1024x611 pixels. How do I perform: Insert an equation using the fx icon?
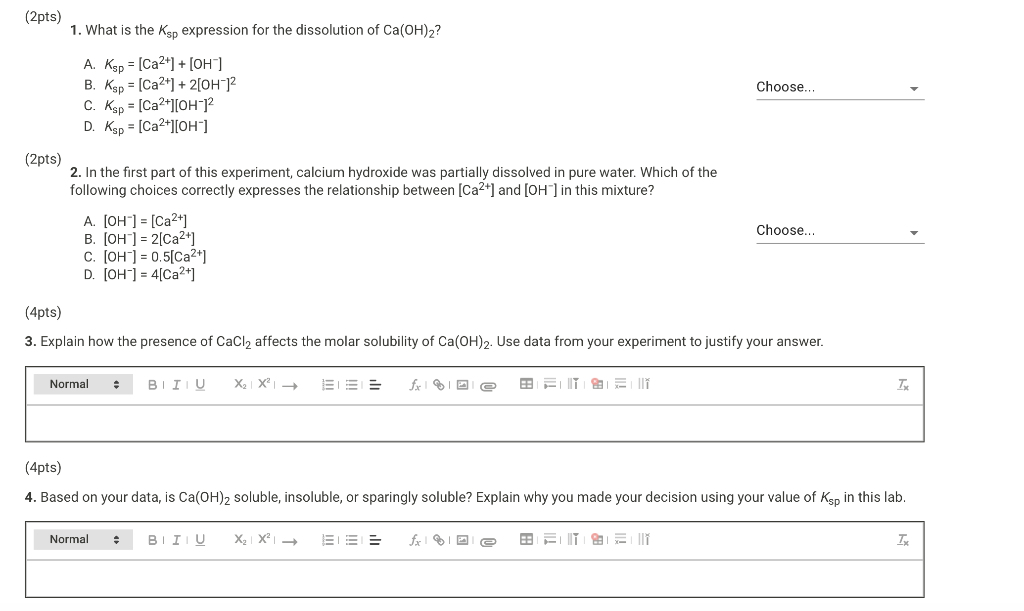tap(414, 384)
